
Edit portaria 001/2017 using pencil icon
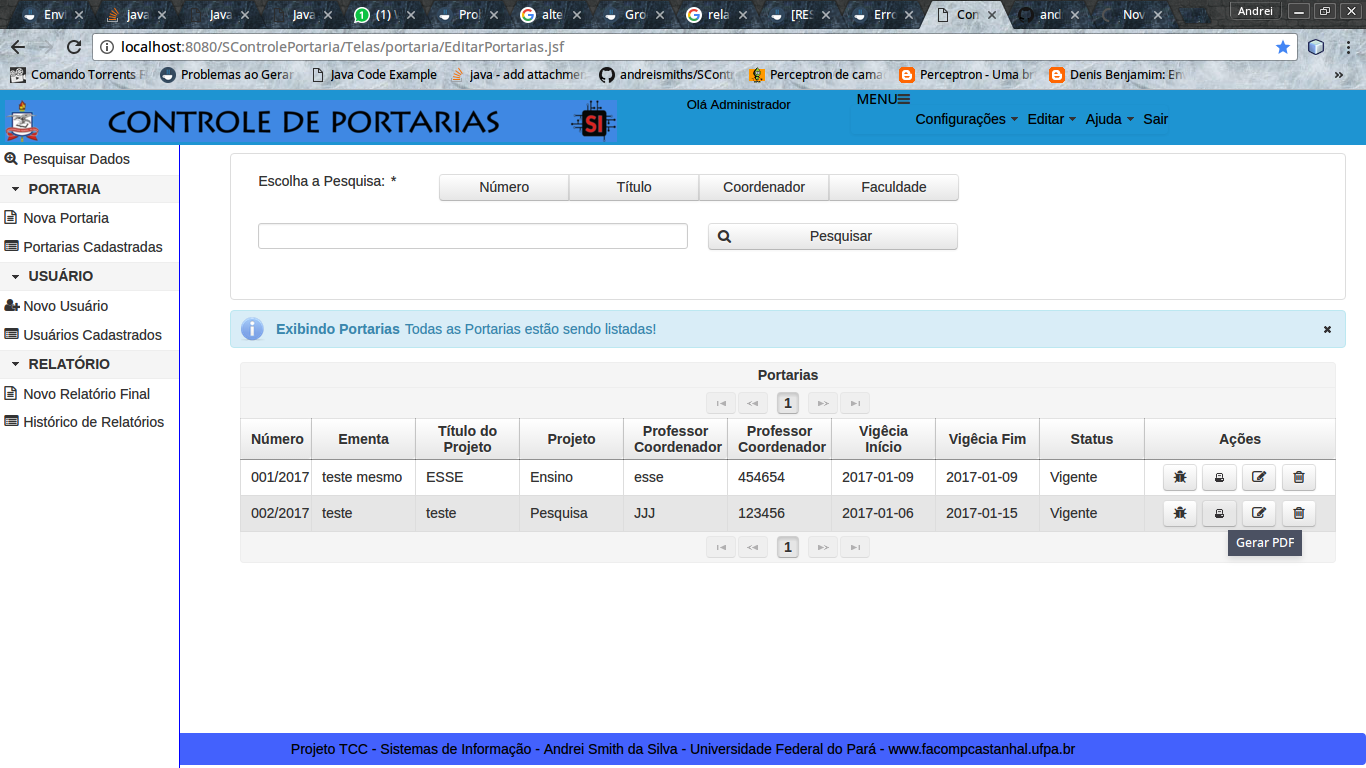pos(1259,477)
